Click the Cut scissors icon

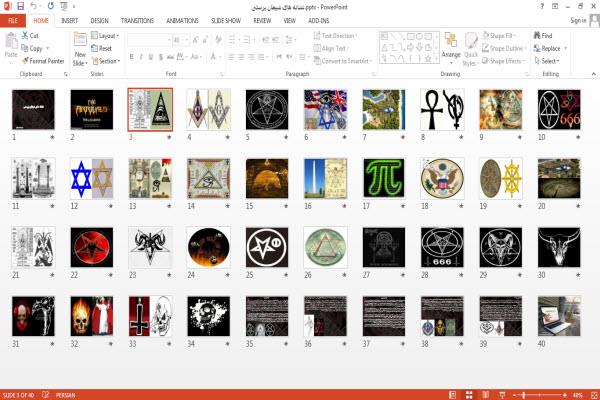(x=25, y=35)
